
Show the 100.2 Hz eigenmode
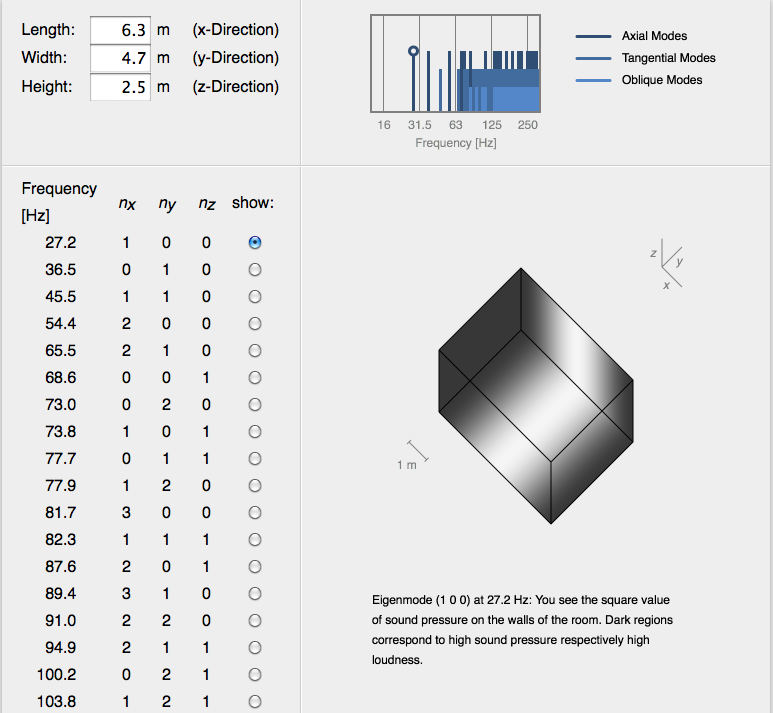point(255,675)
